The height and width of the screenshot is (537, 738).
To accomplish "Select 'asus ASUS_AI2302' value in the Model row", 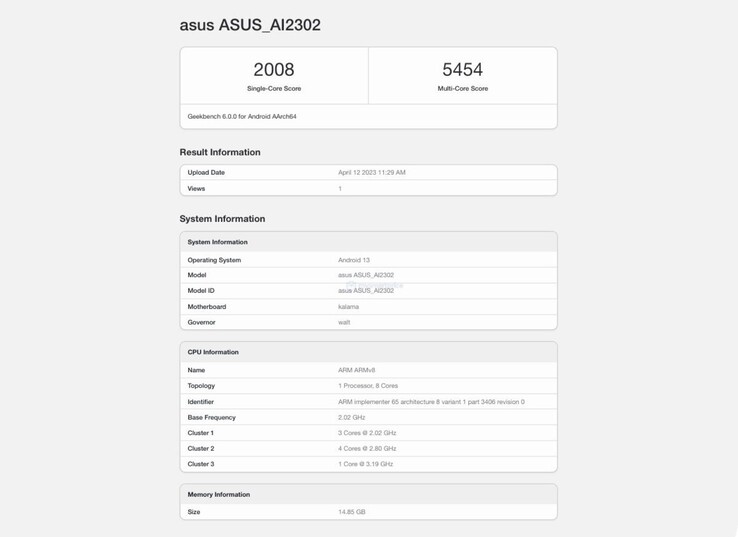I will (366, 275).
